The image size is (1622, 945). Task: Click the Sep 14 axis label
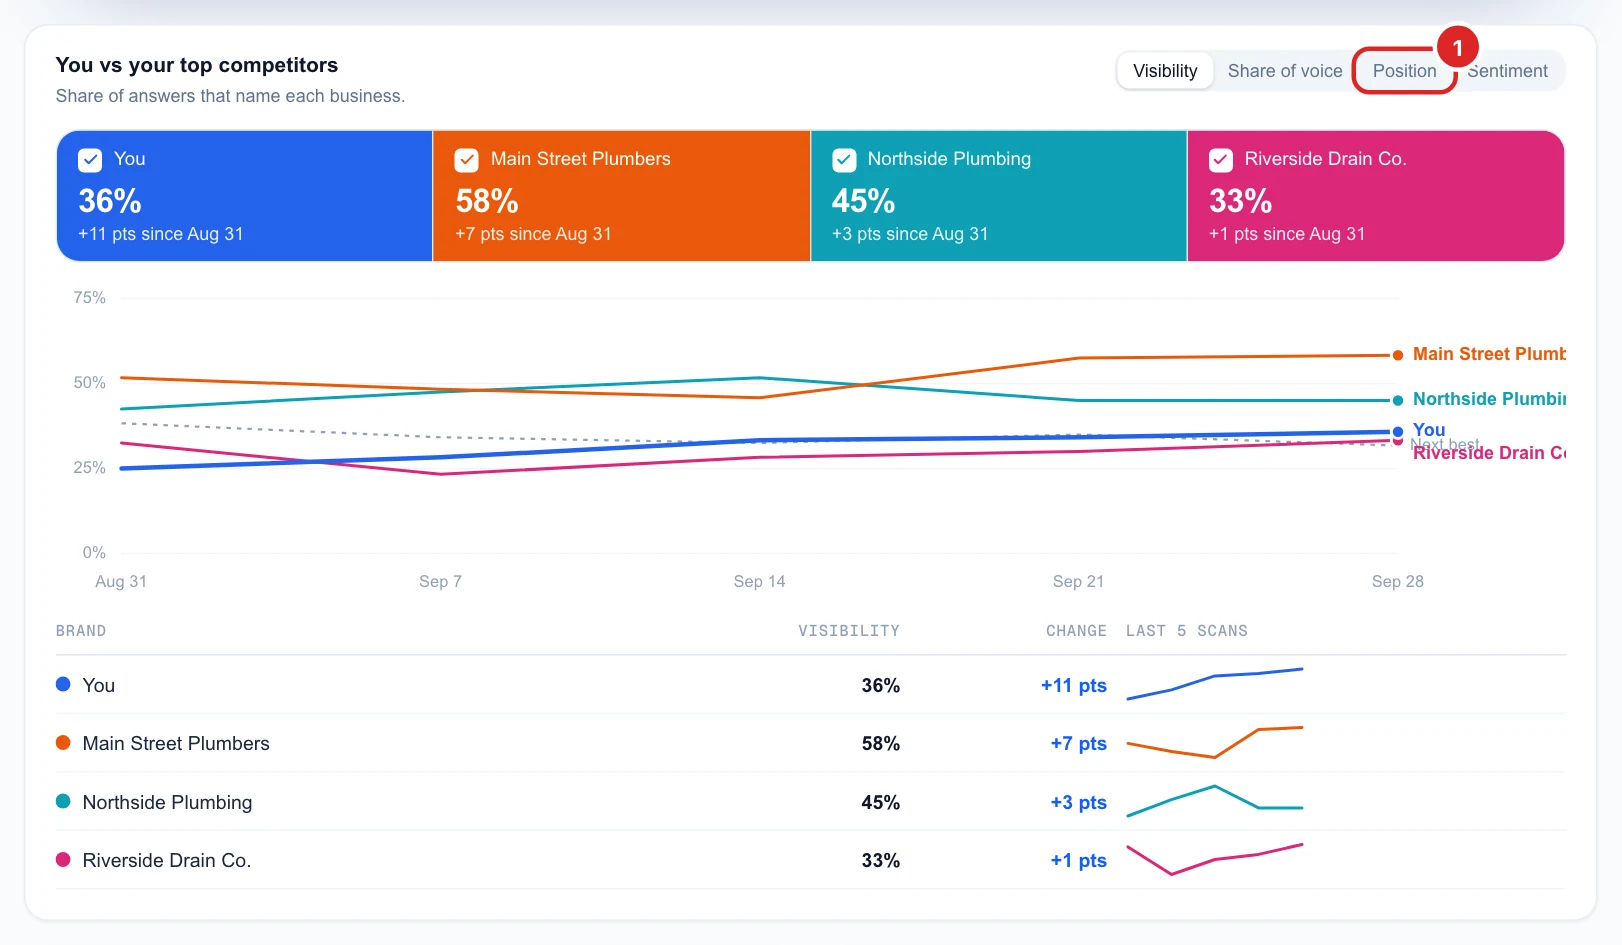click(x=759, y=581)
